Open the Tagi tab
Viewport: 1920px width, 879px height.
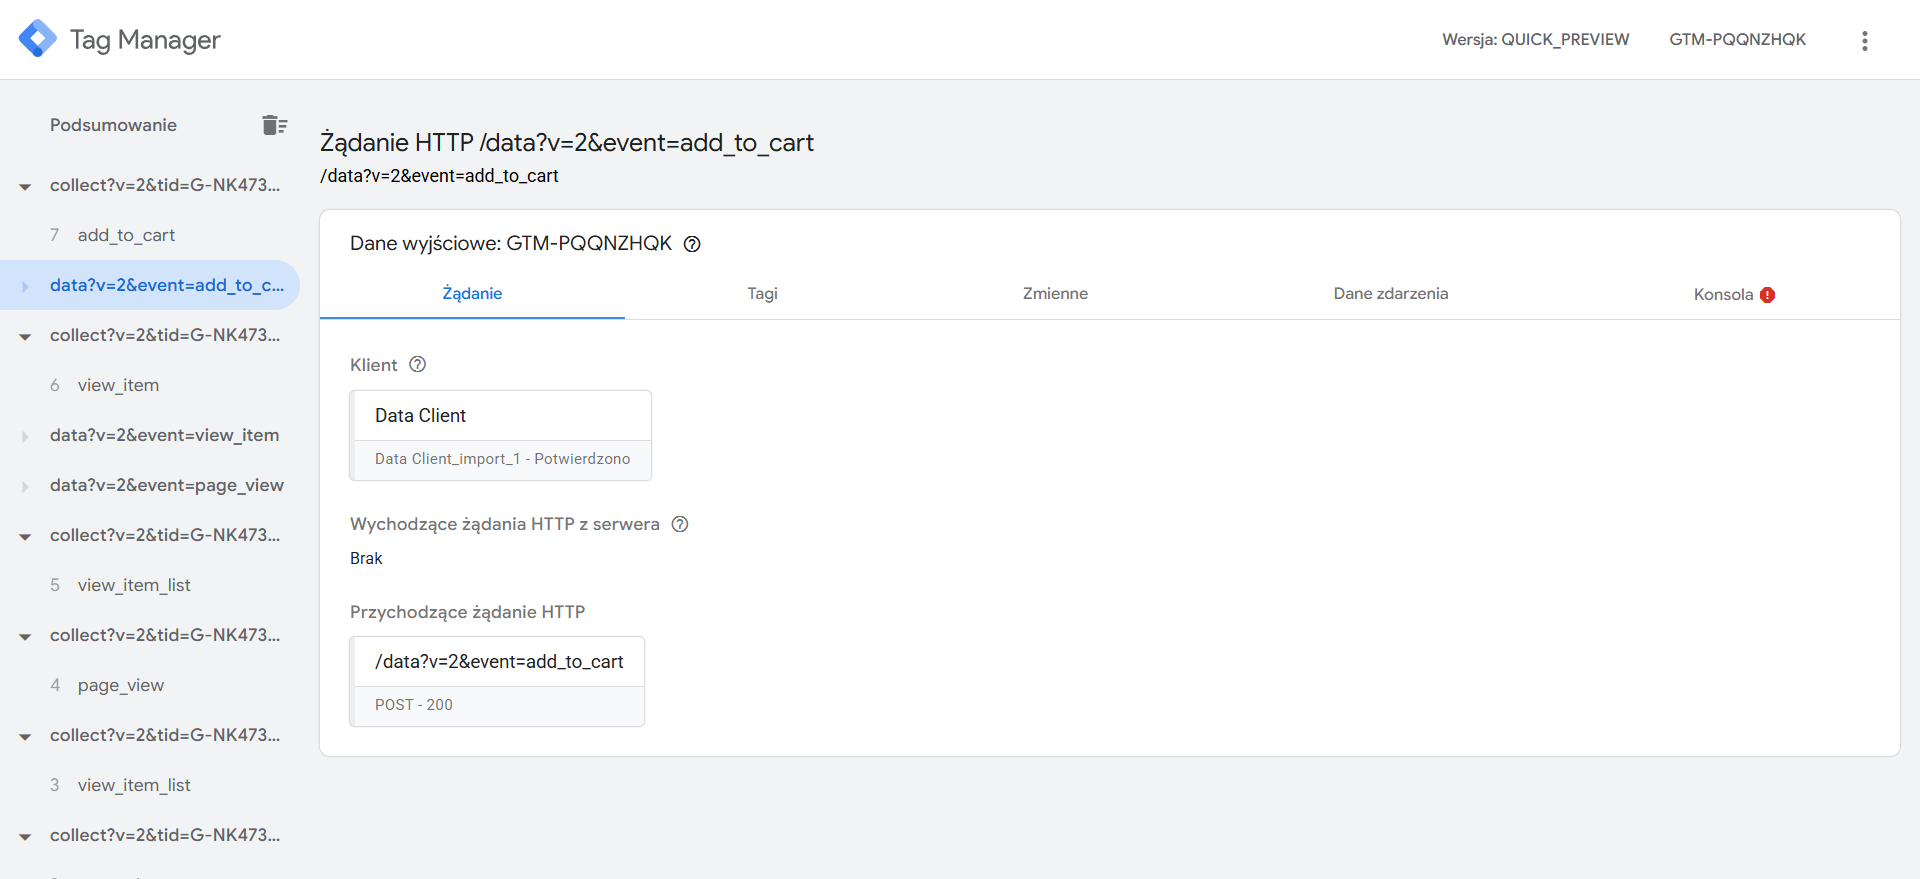[x=762, y=294]
